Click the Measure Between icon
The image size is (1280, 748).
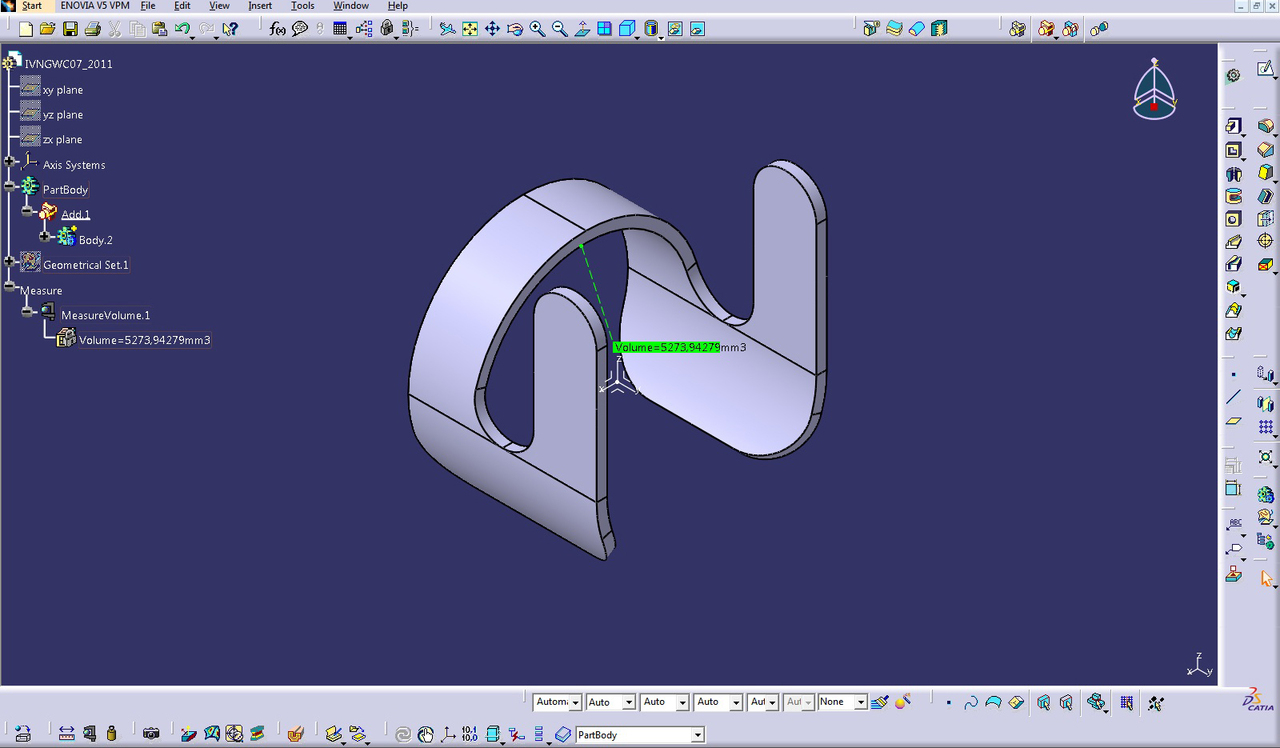pyautogui.click(x=66, y=734)
